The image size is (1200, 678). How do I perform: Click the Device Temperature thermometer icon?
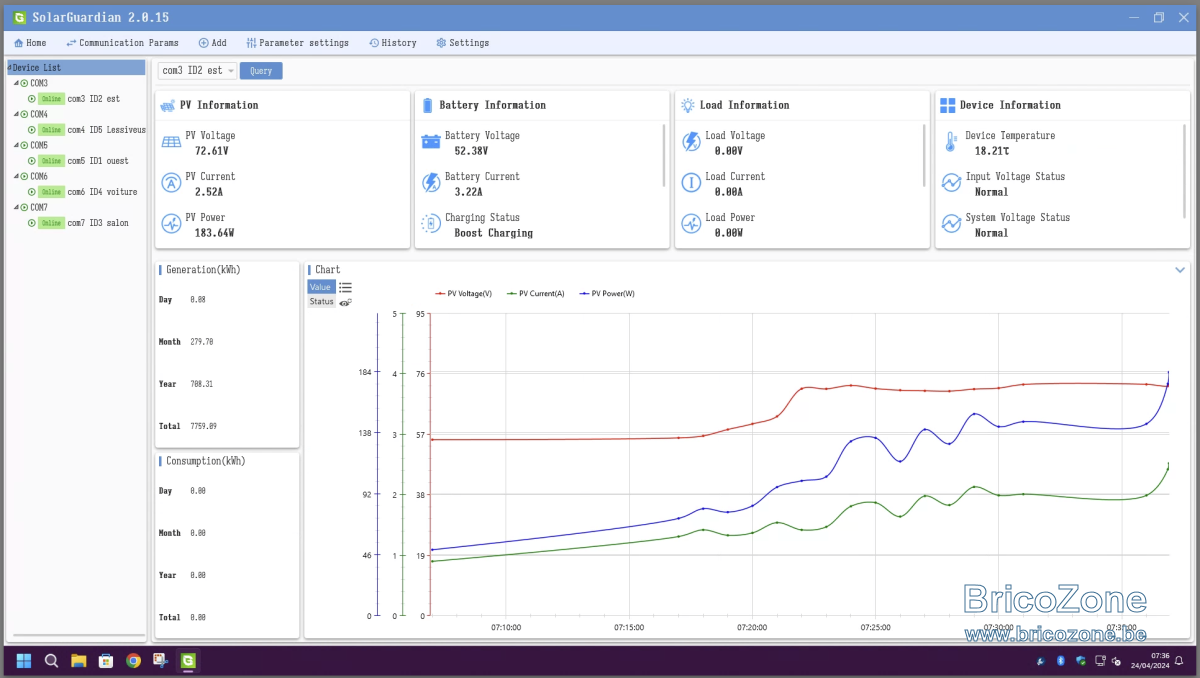point(949,143)
